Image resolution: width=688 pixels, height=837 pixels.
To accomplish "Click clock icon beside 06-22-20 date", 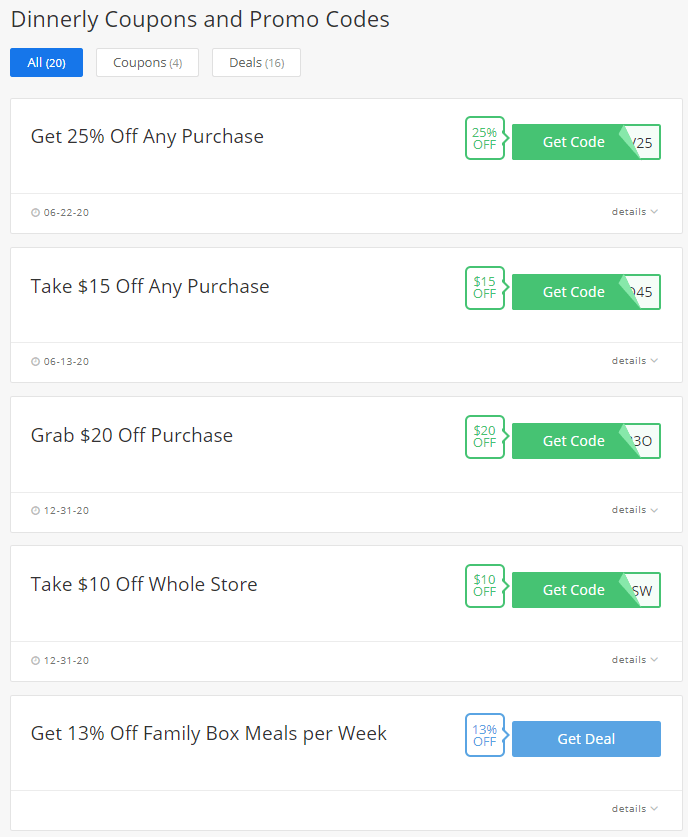I will [x=35, y=212].
